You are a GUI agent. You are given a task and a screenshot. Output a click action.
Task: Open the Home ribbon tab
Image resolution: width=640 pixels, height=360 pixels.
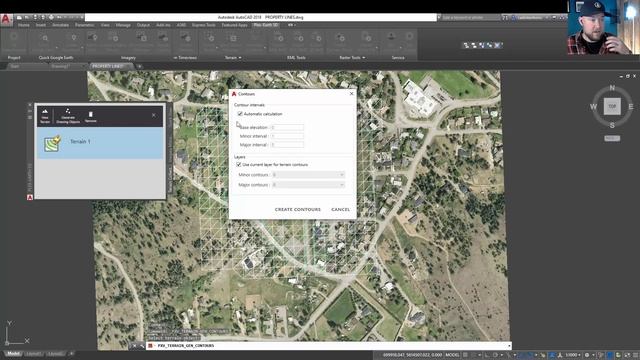point(24,25)
